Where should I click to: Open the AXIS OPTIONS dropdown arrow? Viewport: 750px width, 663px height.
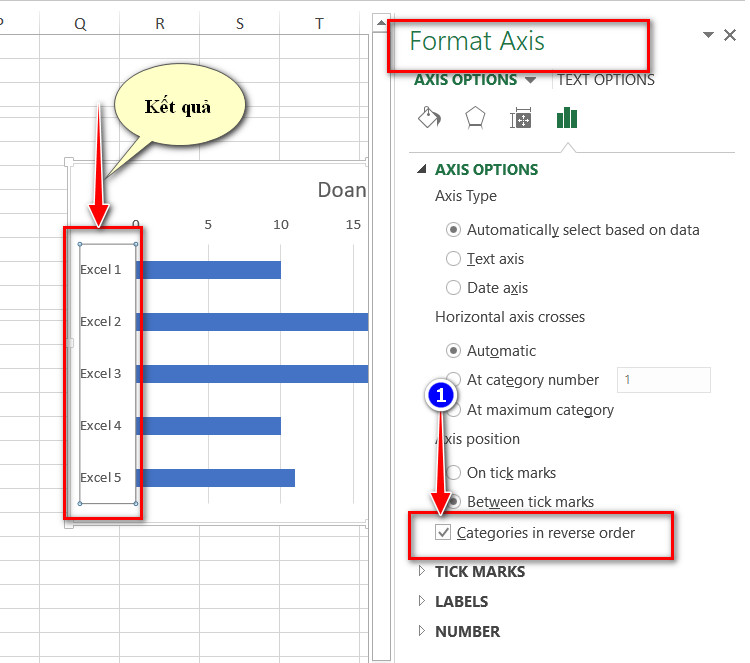[x=530, y=80]
